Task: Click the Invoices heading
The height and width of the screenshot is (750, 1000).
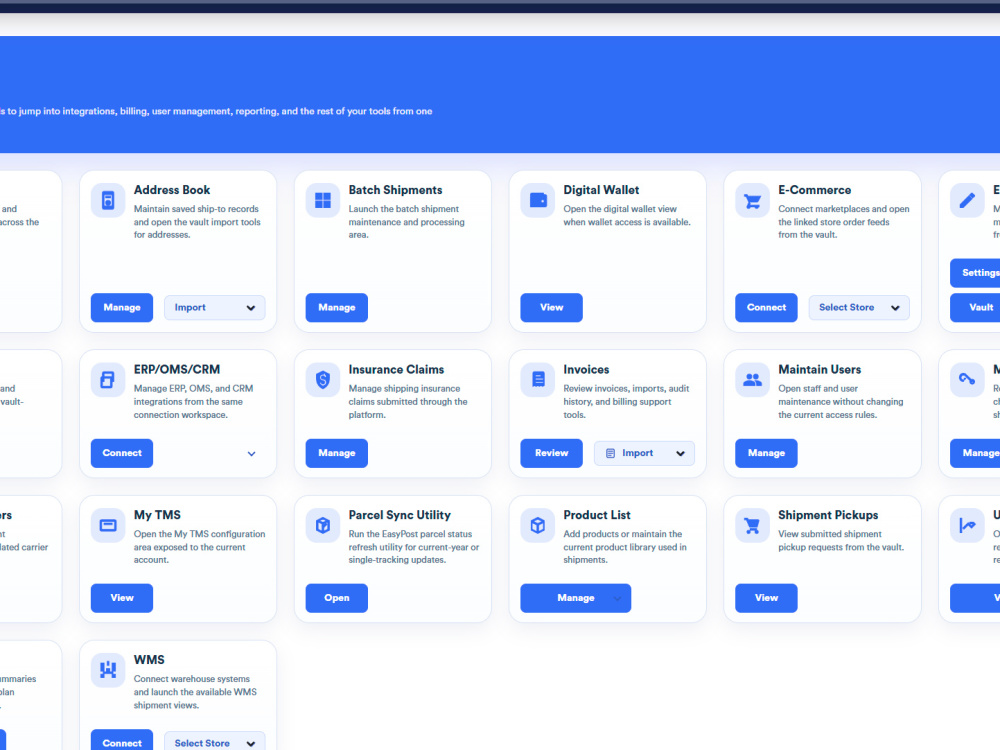Action: pyautogui.click(x=586, y=370)
